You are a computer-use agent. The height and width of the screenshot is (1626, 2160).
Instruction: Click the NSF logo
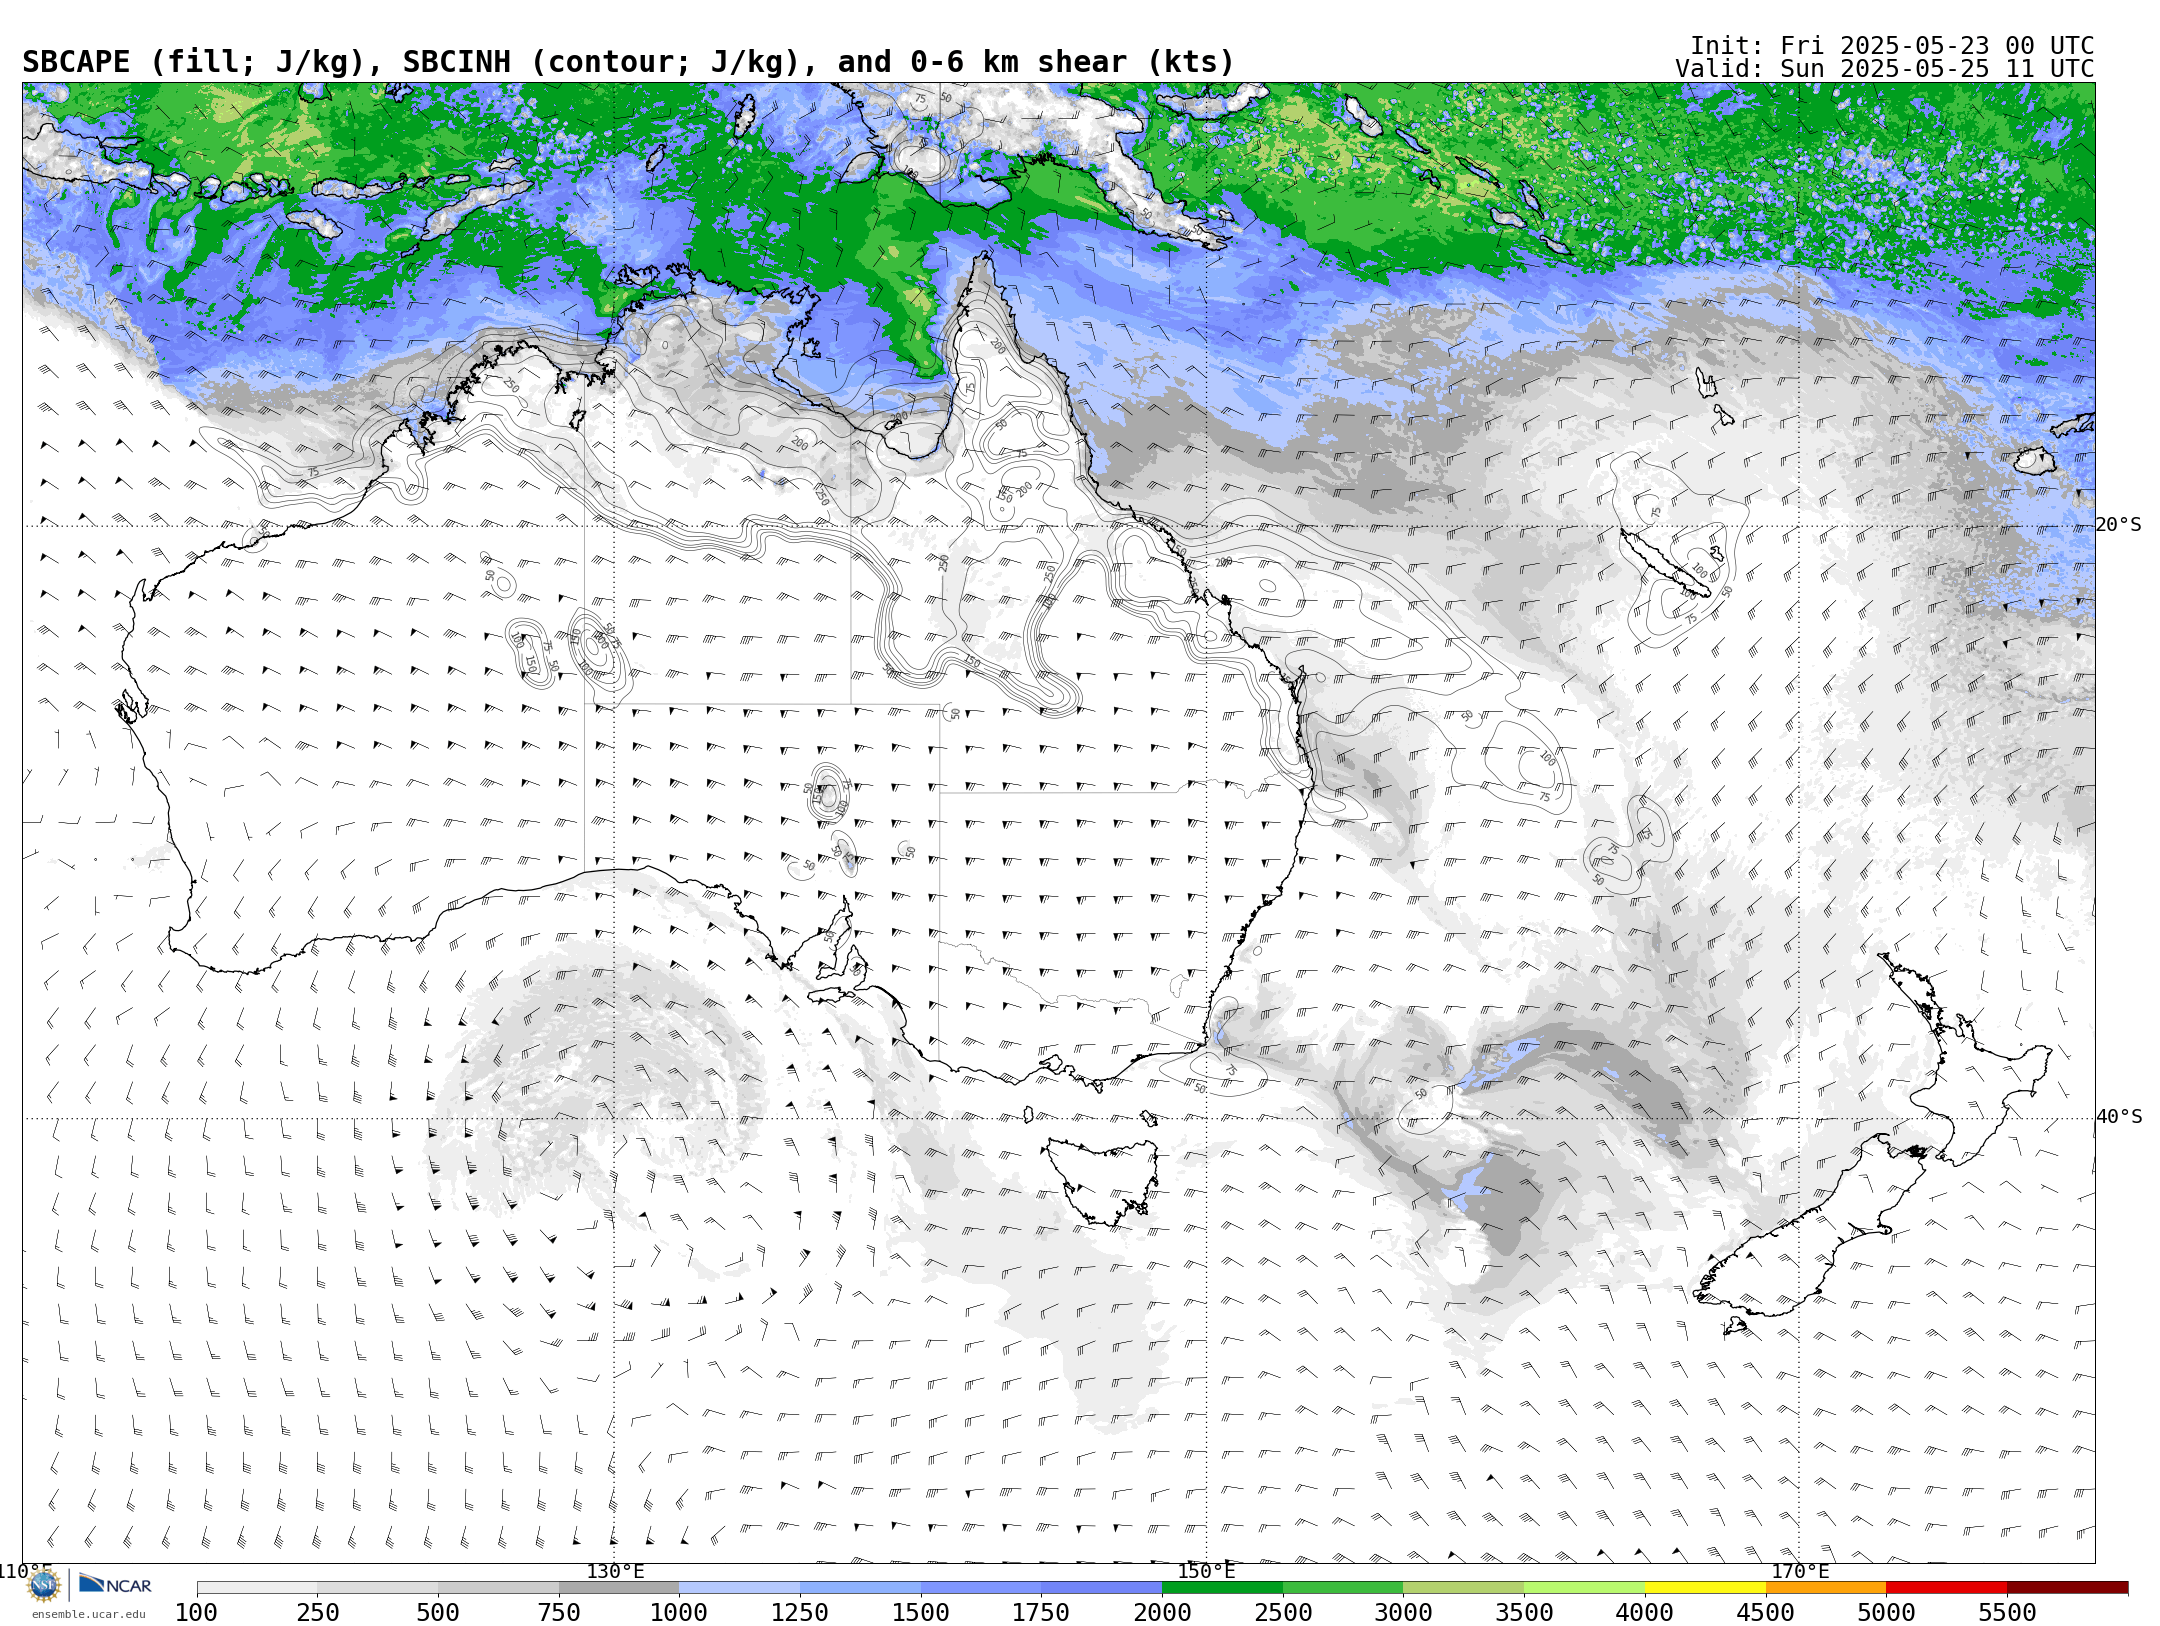coord(44,1585)
